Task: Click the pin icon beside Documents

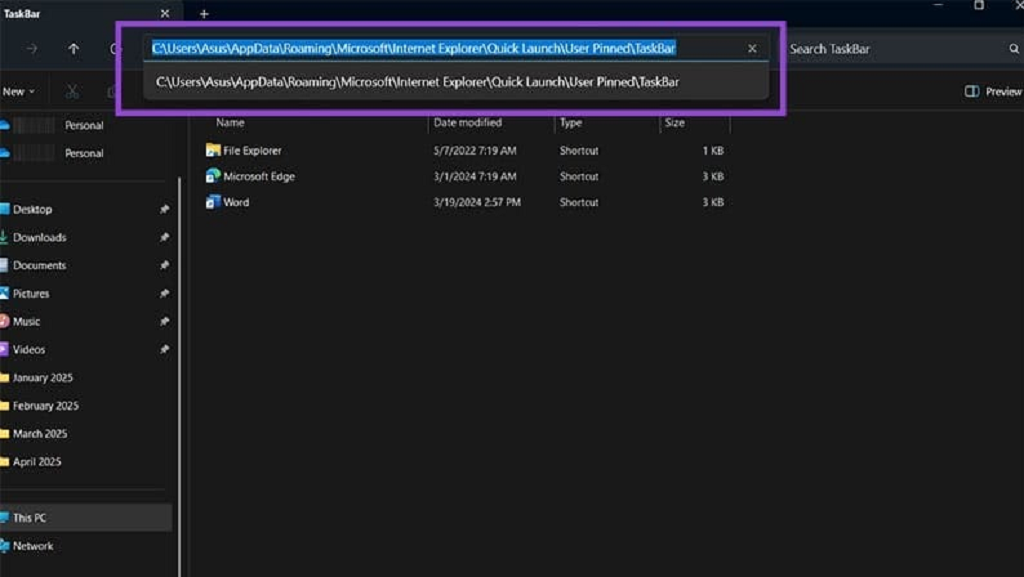Action: point(164,265)
